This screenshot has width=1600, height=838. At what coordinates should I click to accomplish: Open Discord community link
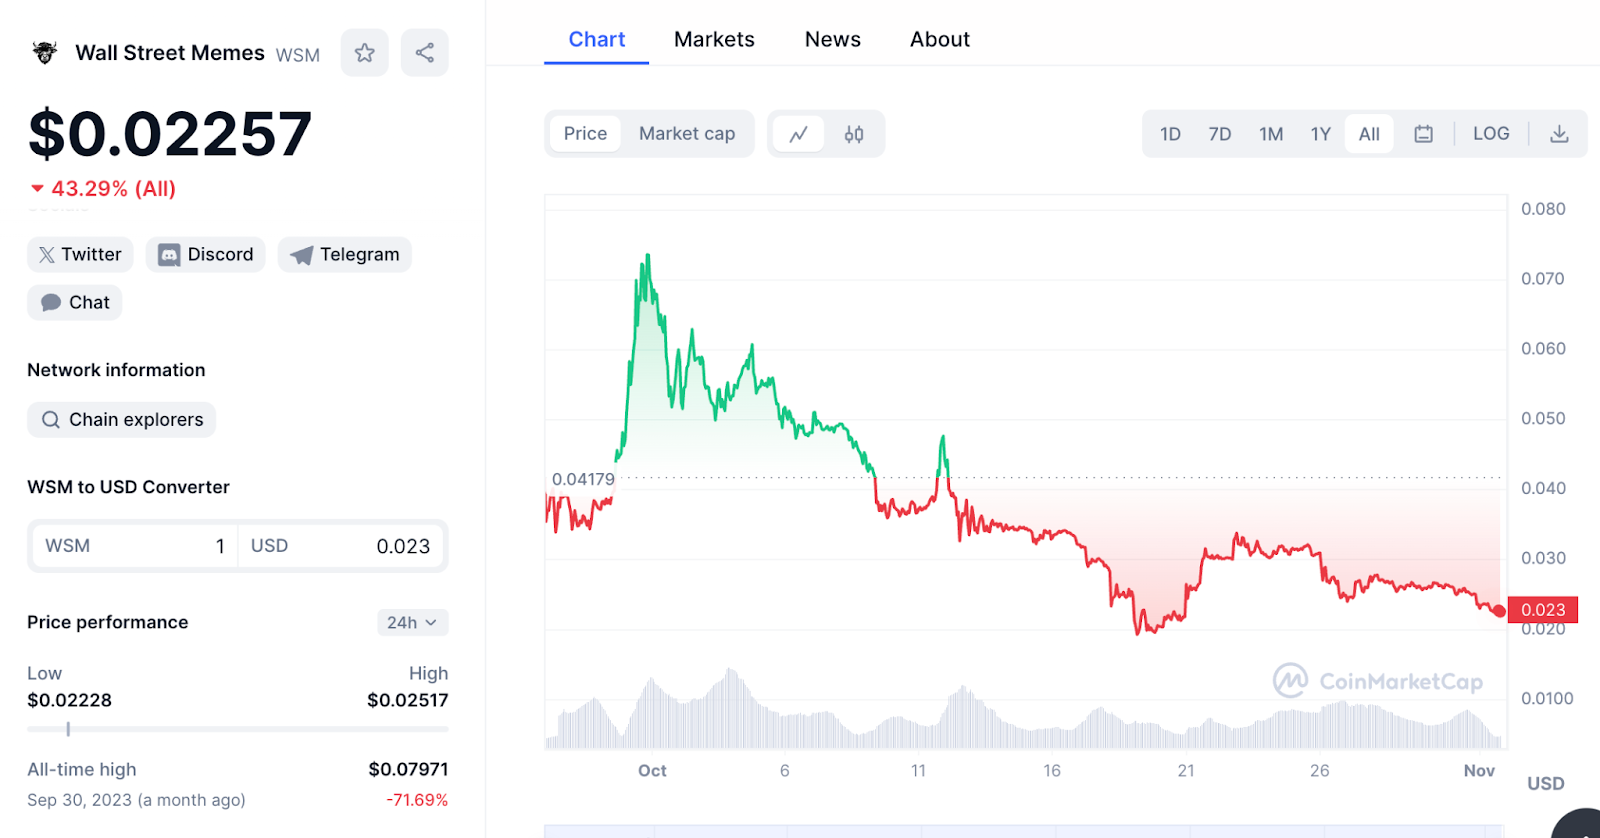pyautogui.click(x=206, y=255)
